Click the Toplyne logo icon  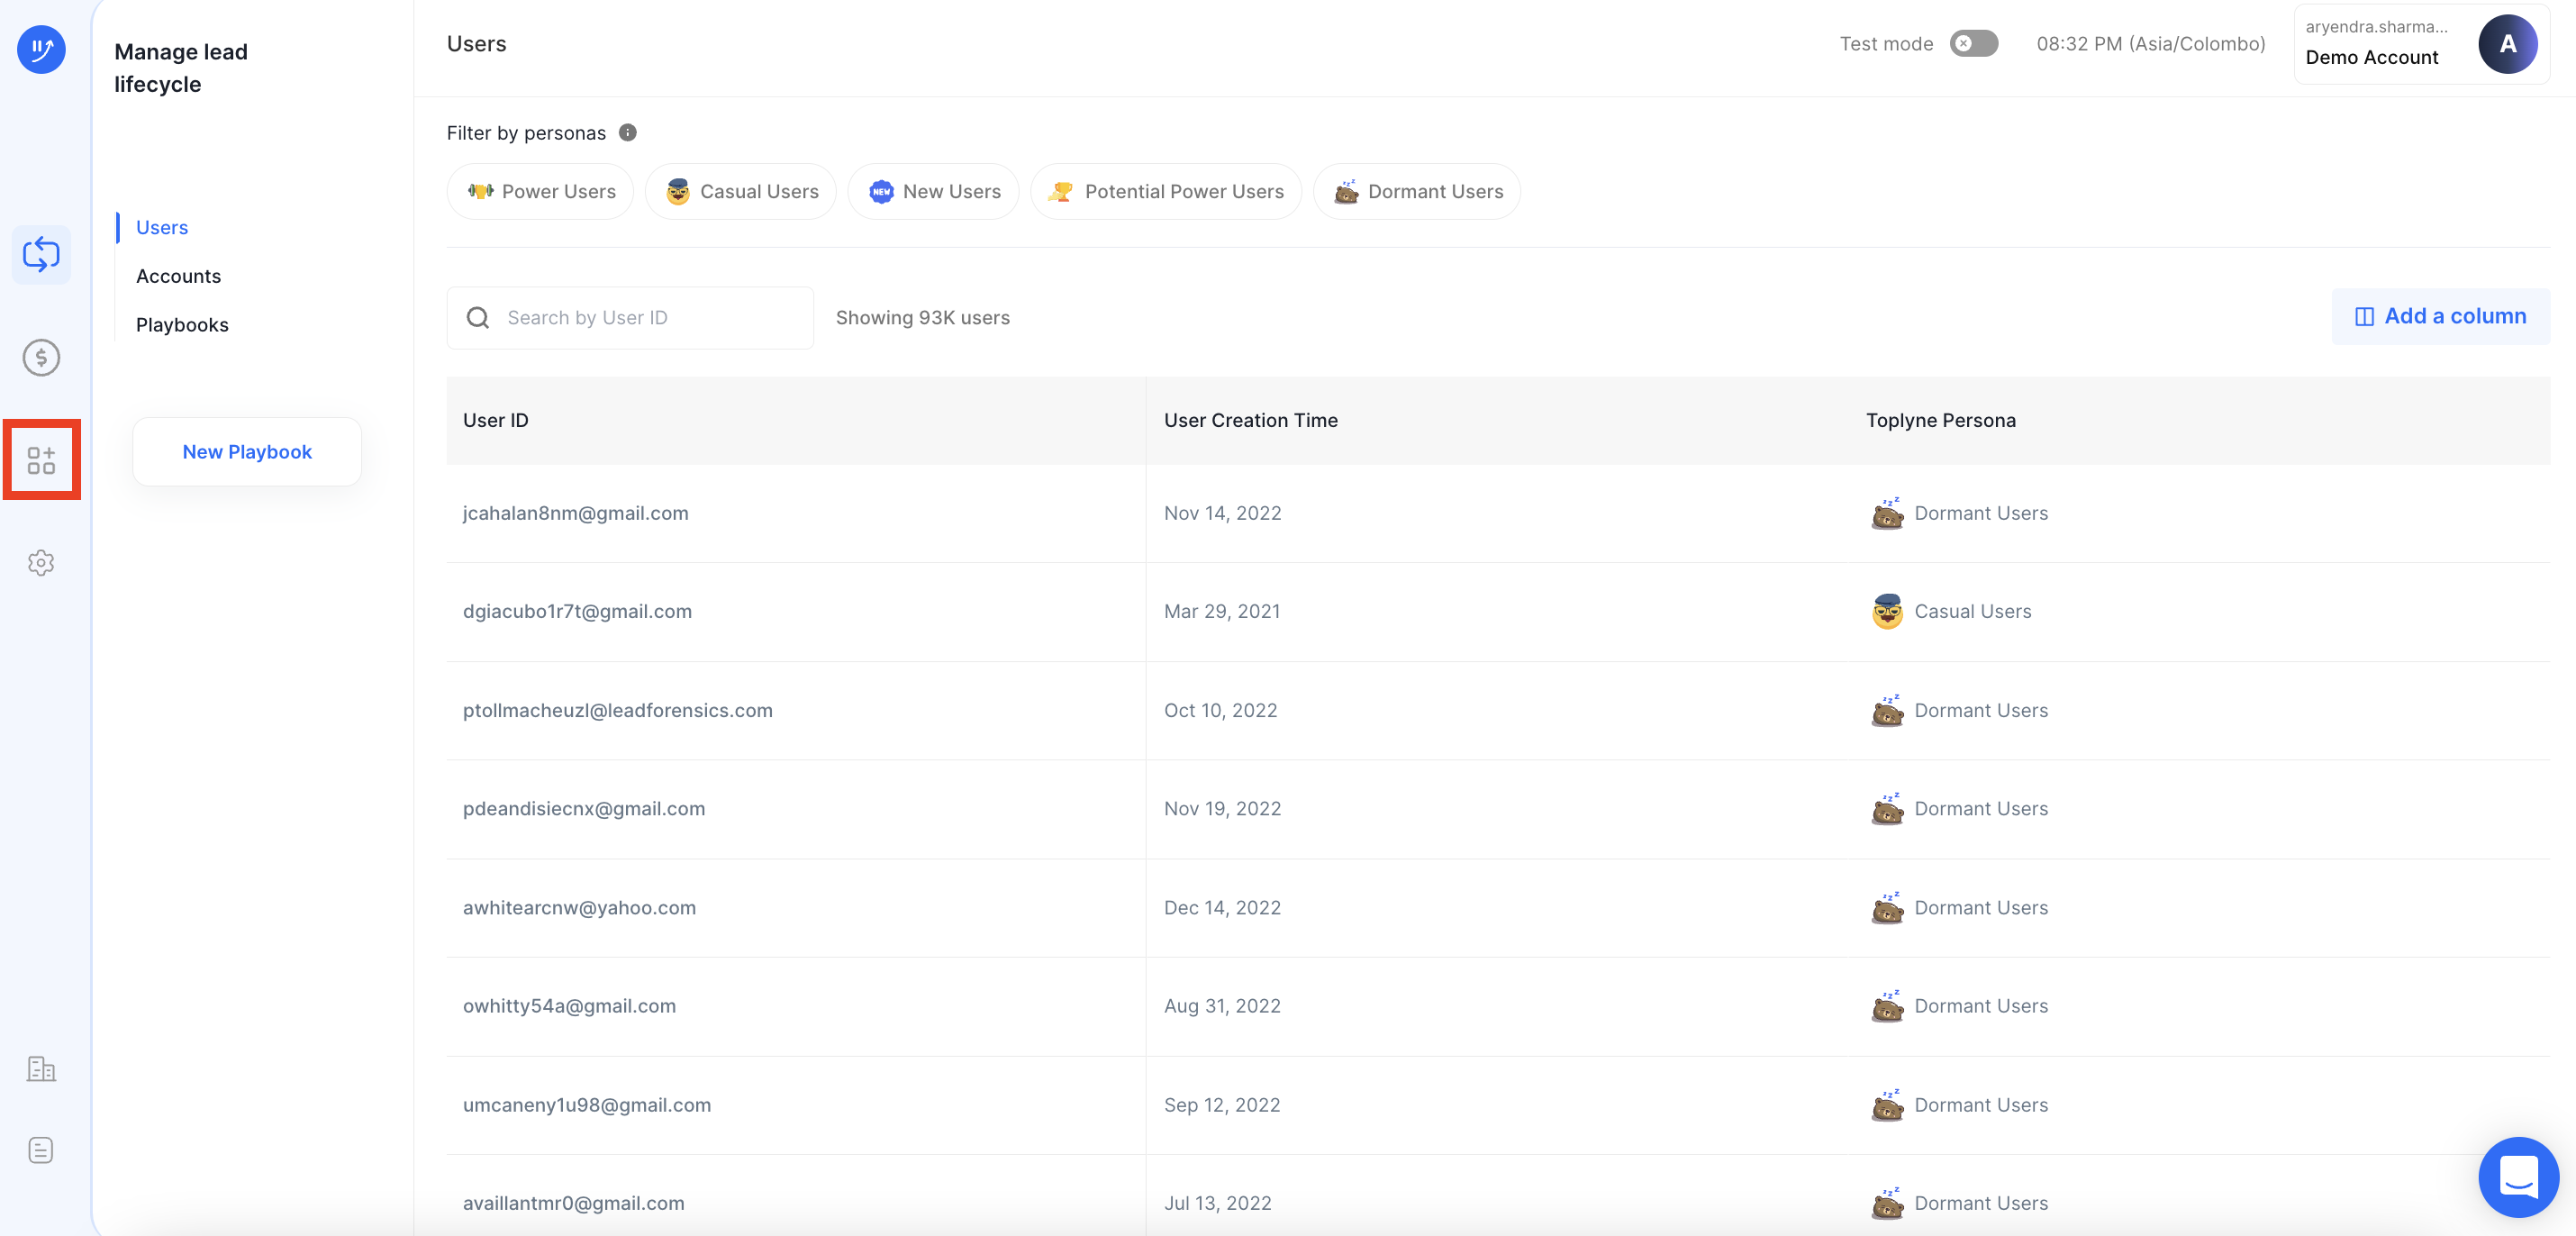pyautogui.click(x=41, y=49)
